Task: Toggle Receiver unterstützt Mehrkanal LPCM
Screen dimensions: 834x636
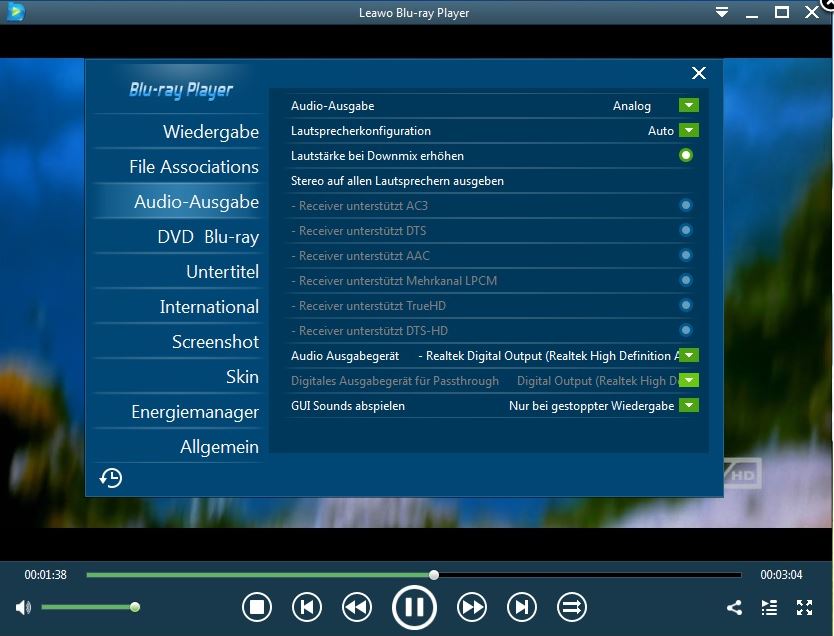Action: [686, 280]
